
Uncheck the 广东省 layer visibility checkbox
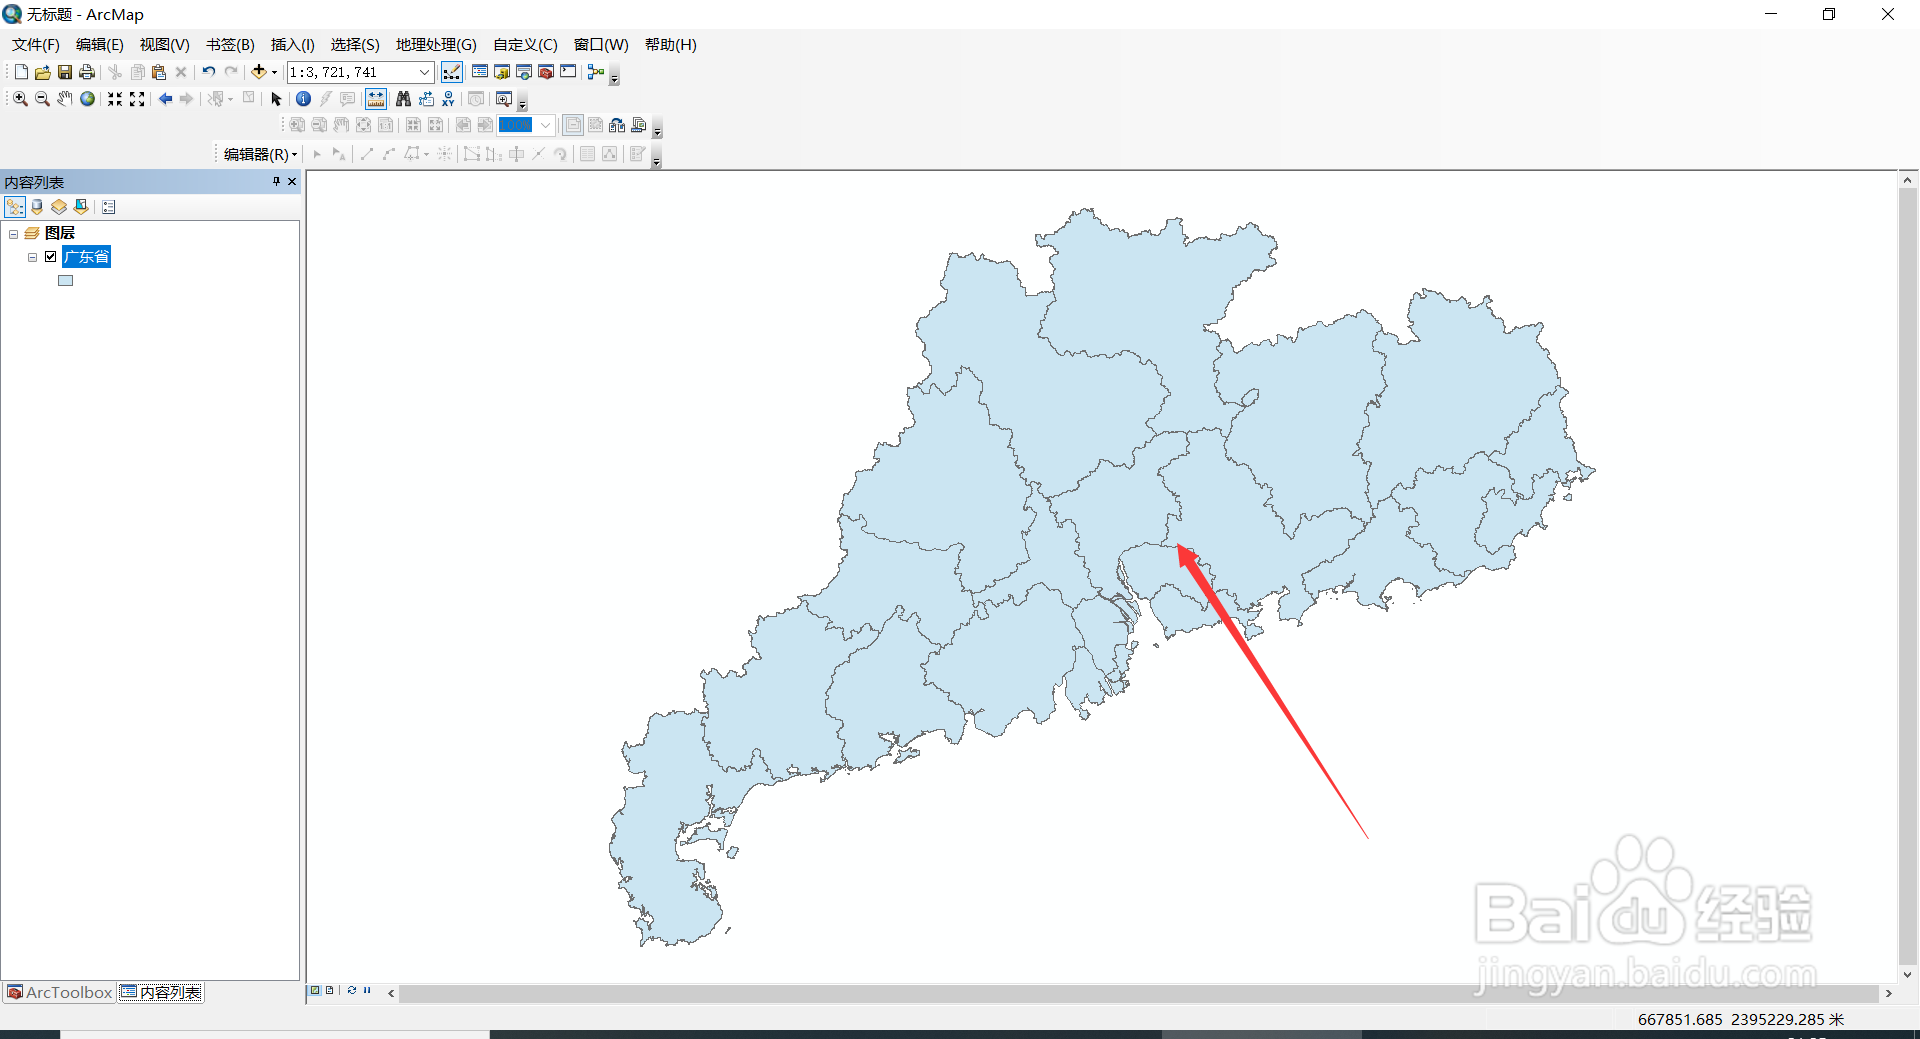point(50,256)
